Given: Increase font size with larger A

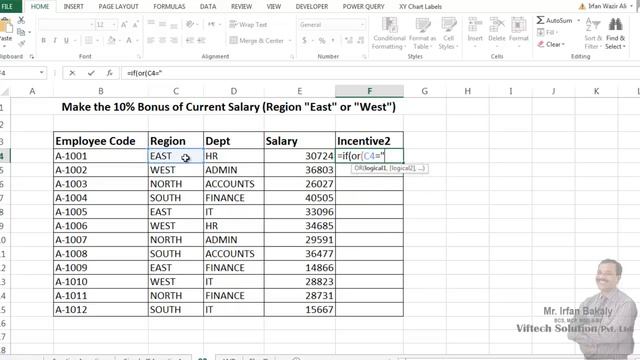Looking at the screenshot, I should (x=124, y=25).
